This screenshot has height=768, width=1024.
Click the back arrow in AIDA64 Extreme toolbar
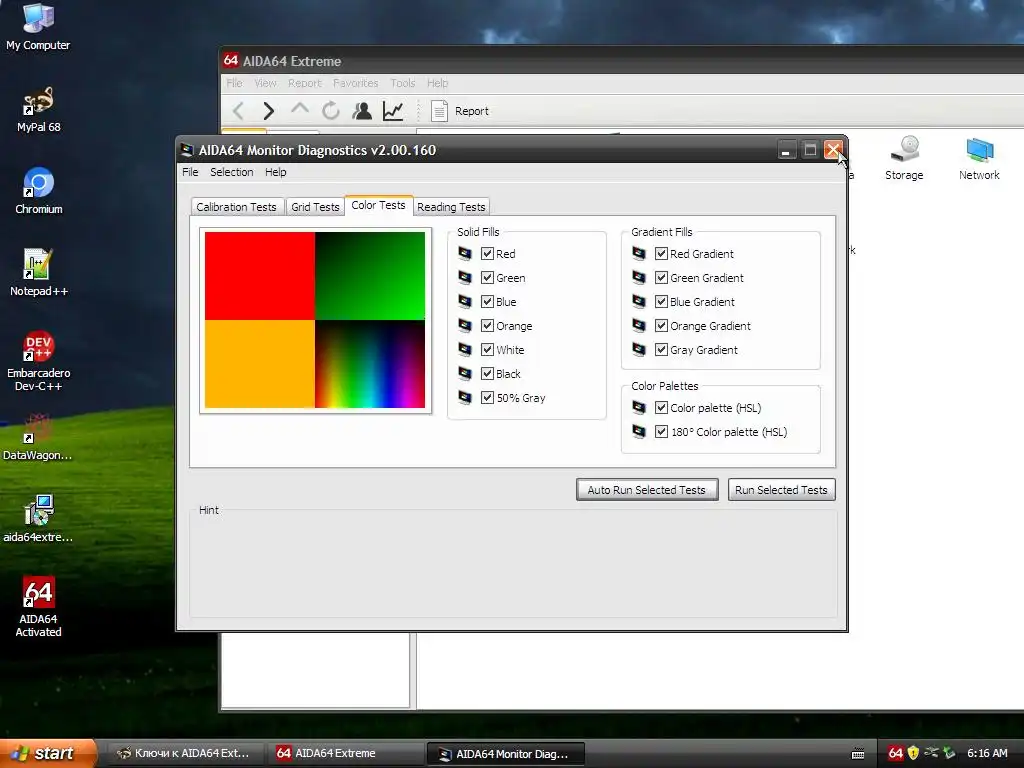click(x=238, y=111)
